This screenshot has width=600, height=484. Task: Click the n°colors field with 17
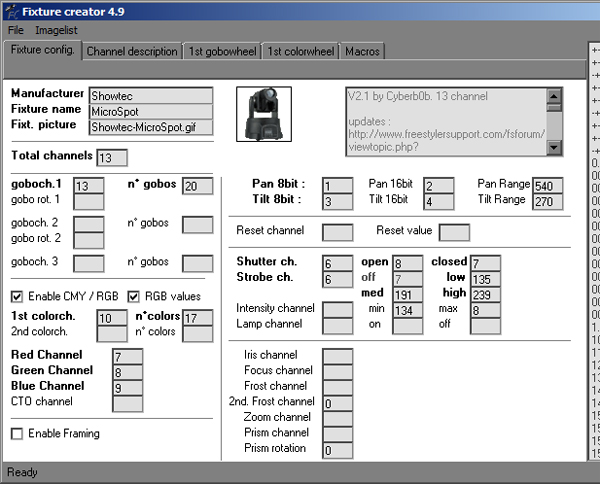(197, 318)
